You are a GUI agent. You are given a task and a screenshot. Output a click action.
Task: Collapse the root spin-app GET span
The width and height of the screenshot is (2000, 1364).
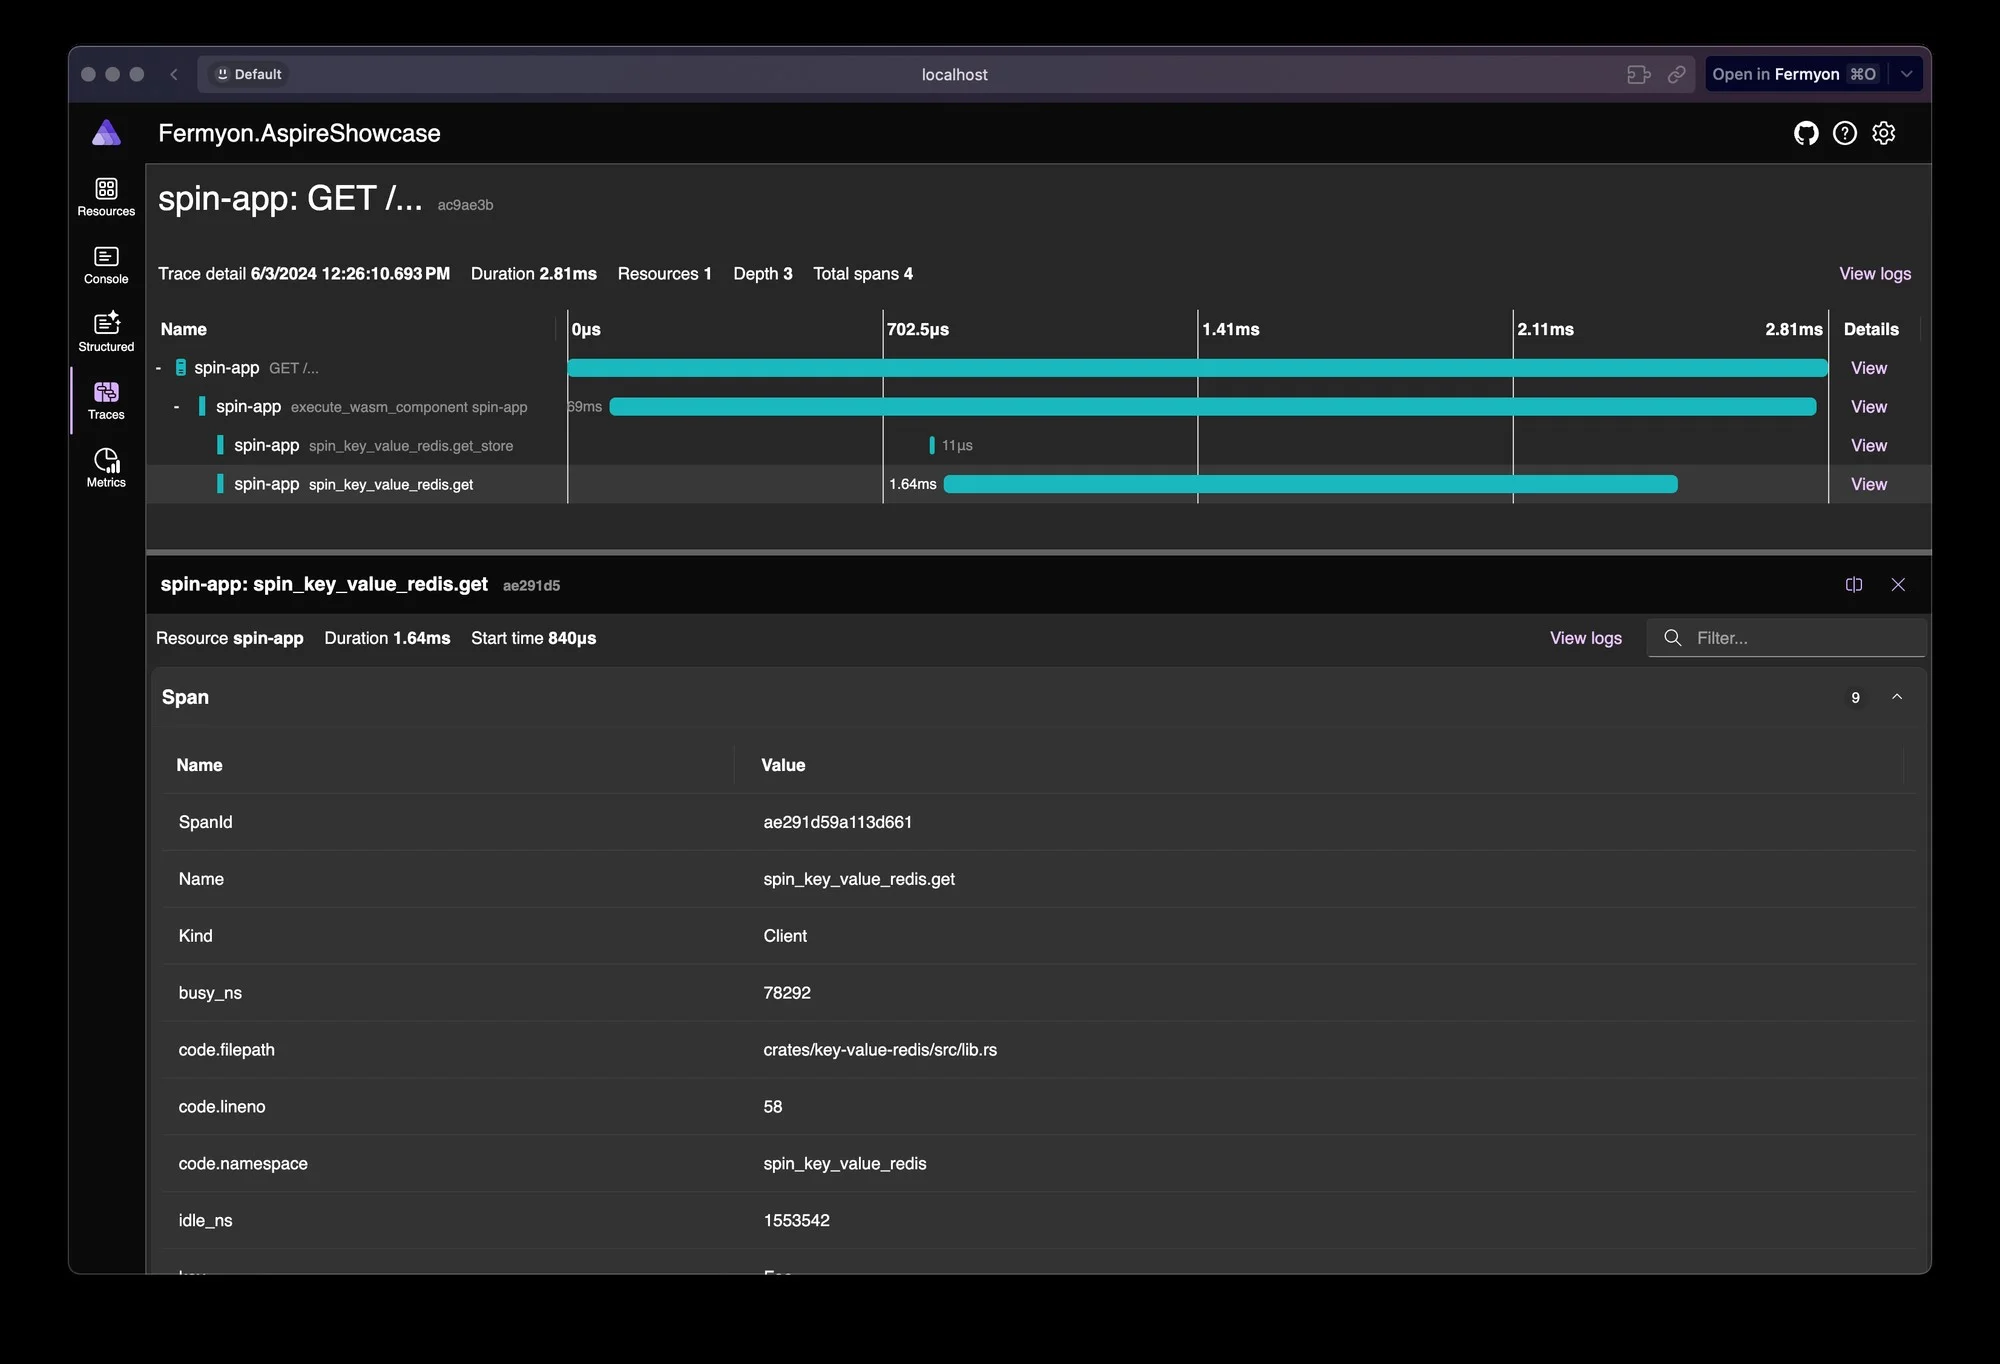[159, 368]
